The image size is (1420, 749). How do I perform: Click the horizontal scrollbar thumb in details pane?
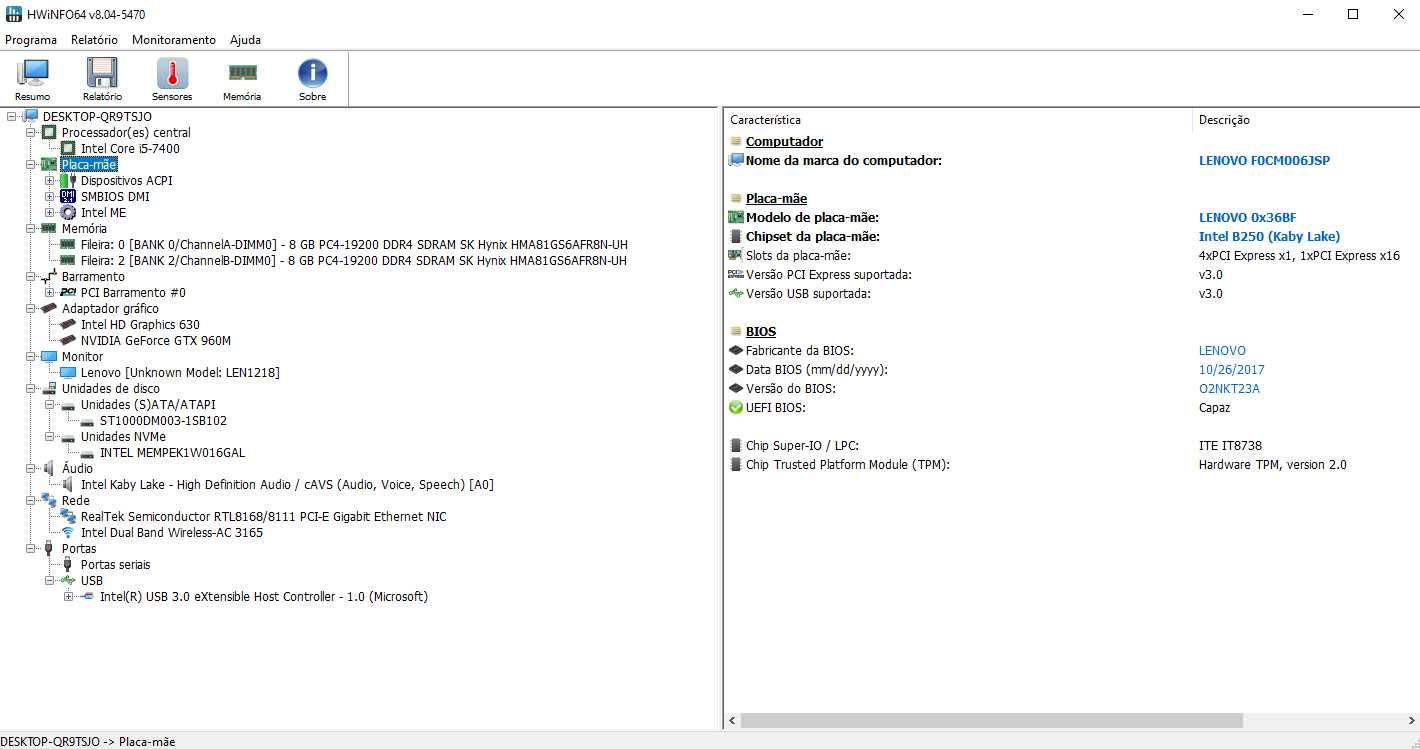click(x=991, y=721)
